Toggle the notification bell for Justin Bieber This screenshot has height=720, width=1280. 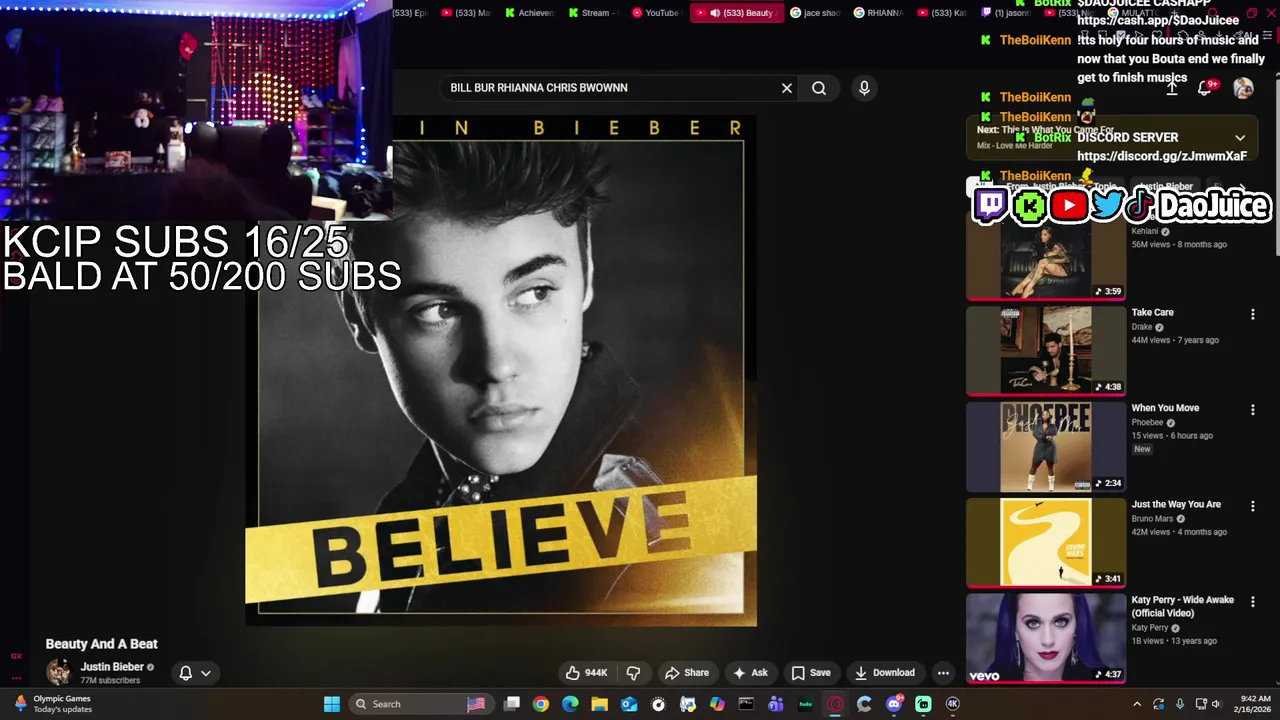[185, 673]
